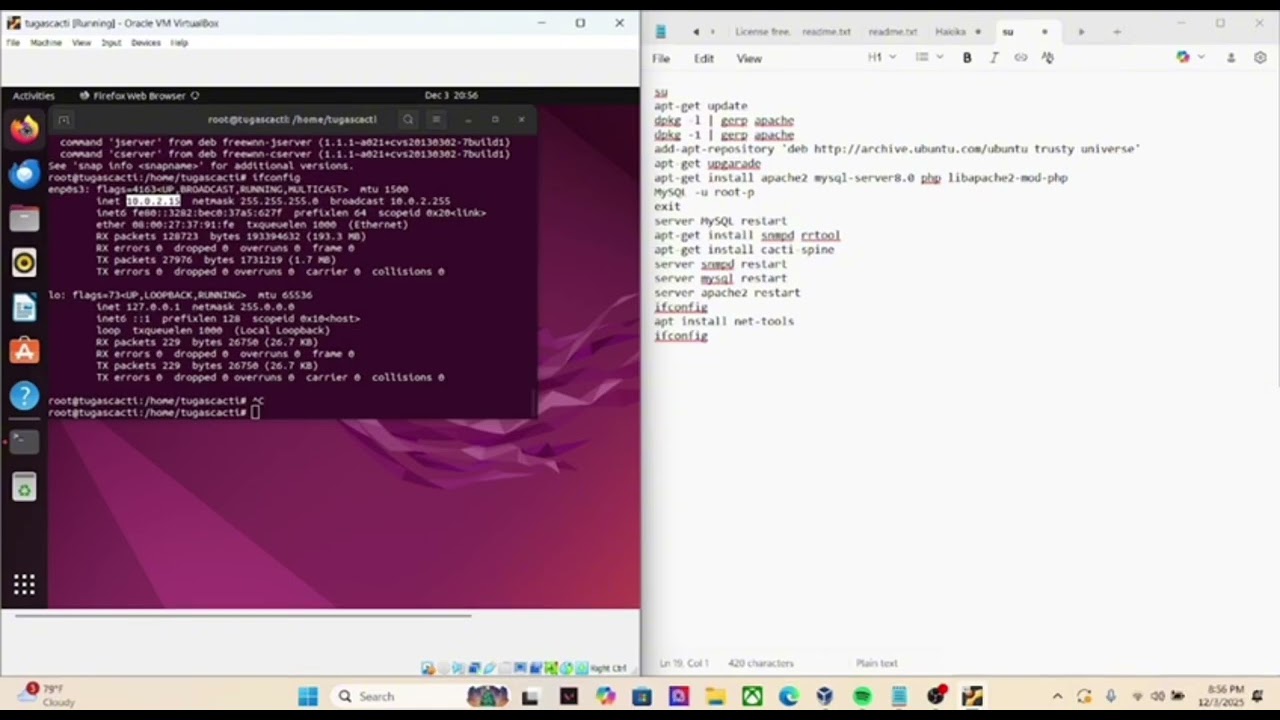Open the Windows Start menu
The height and width of the screenshot is (720, 1280).
(308, 697)
